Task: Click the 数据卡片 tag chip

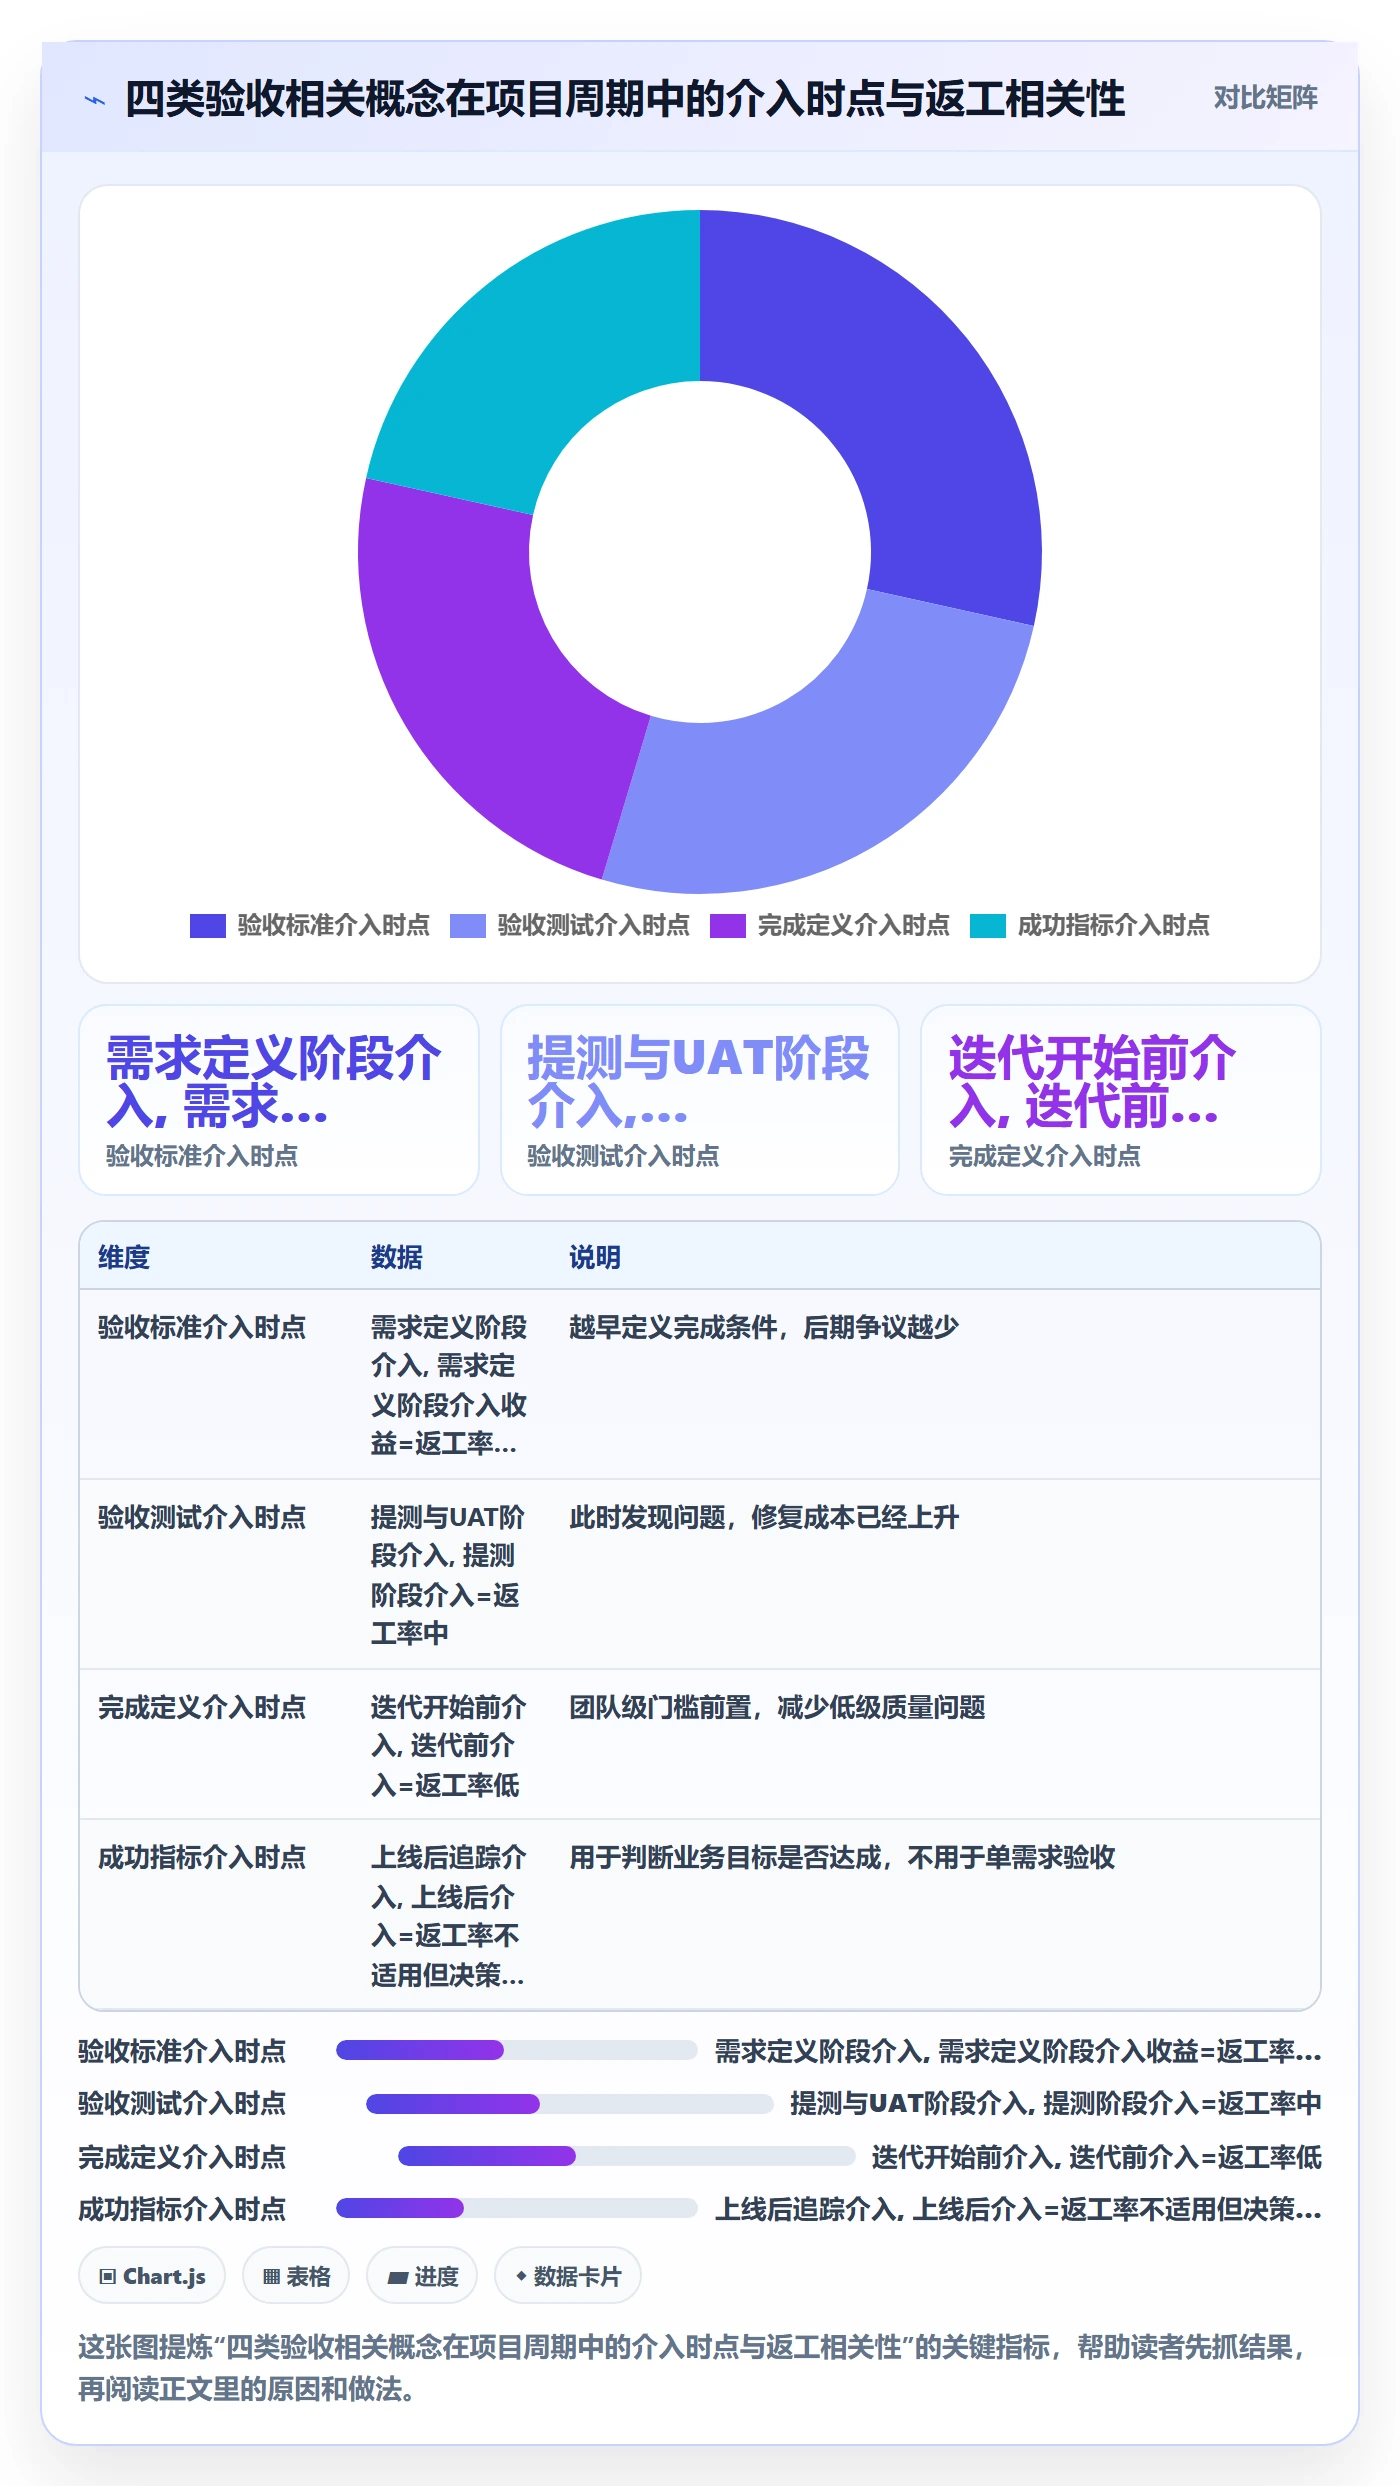Action: click(x=568, y=2276)
